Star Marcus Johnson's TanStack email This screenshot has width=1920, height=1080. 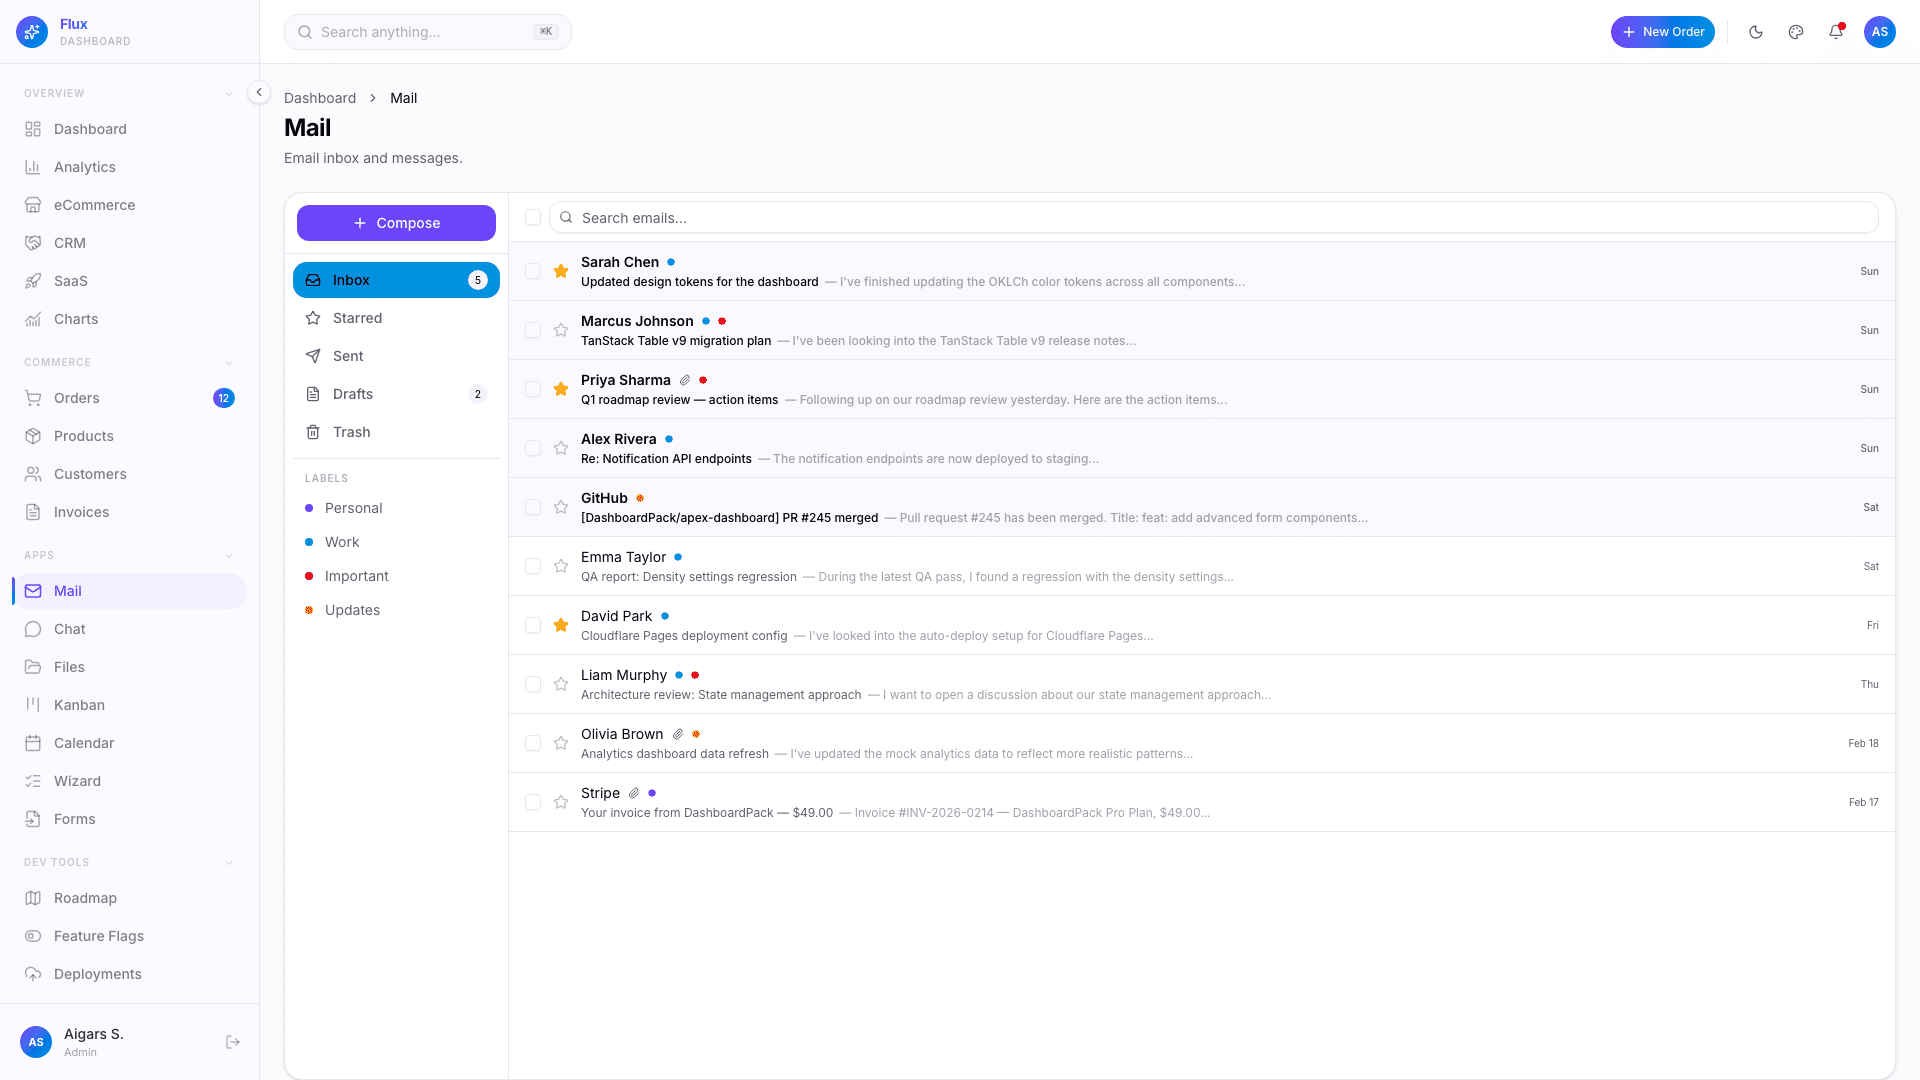[561, 330]
